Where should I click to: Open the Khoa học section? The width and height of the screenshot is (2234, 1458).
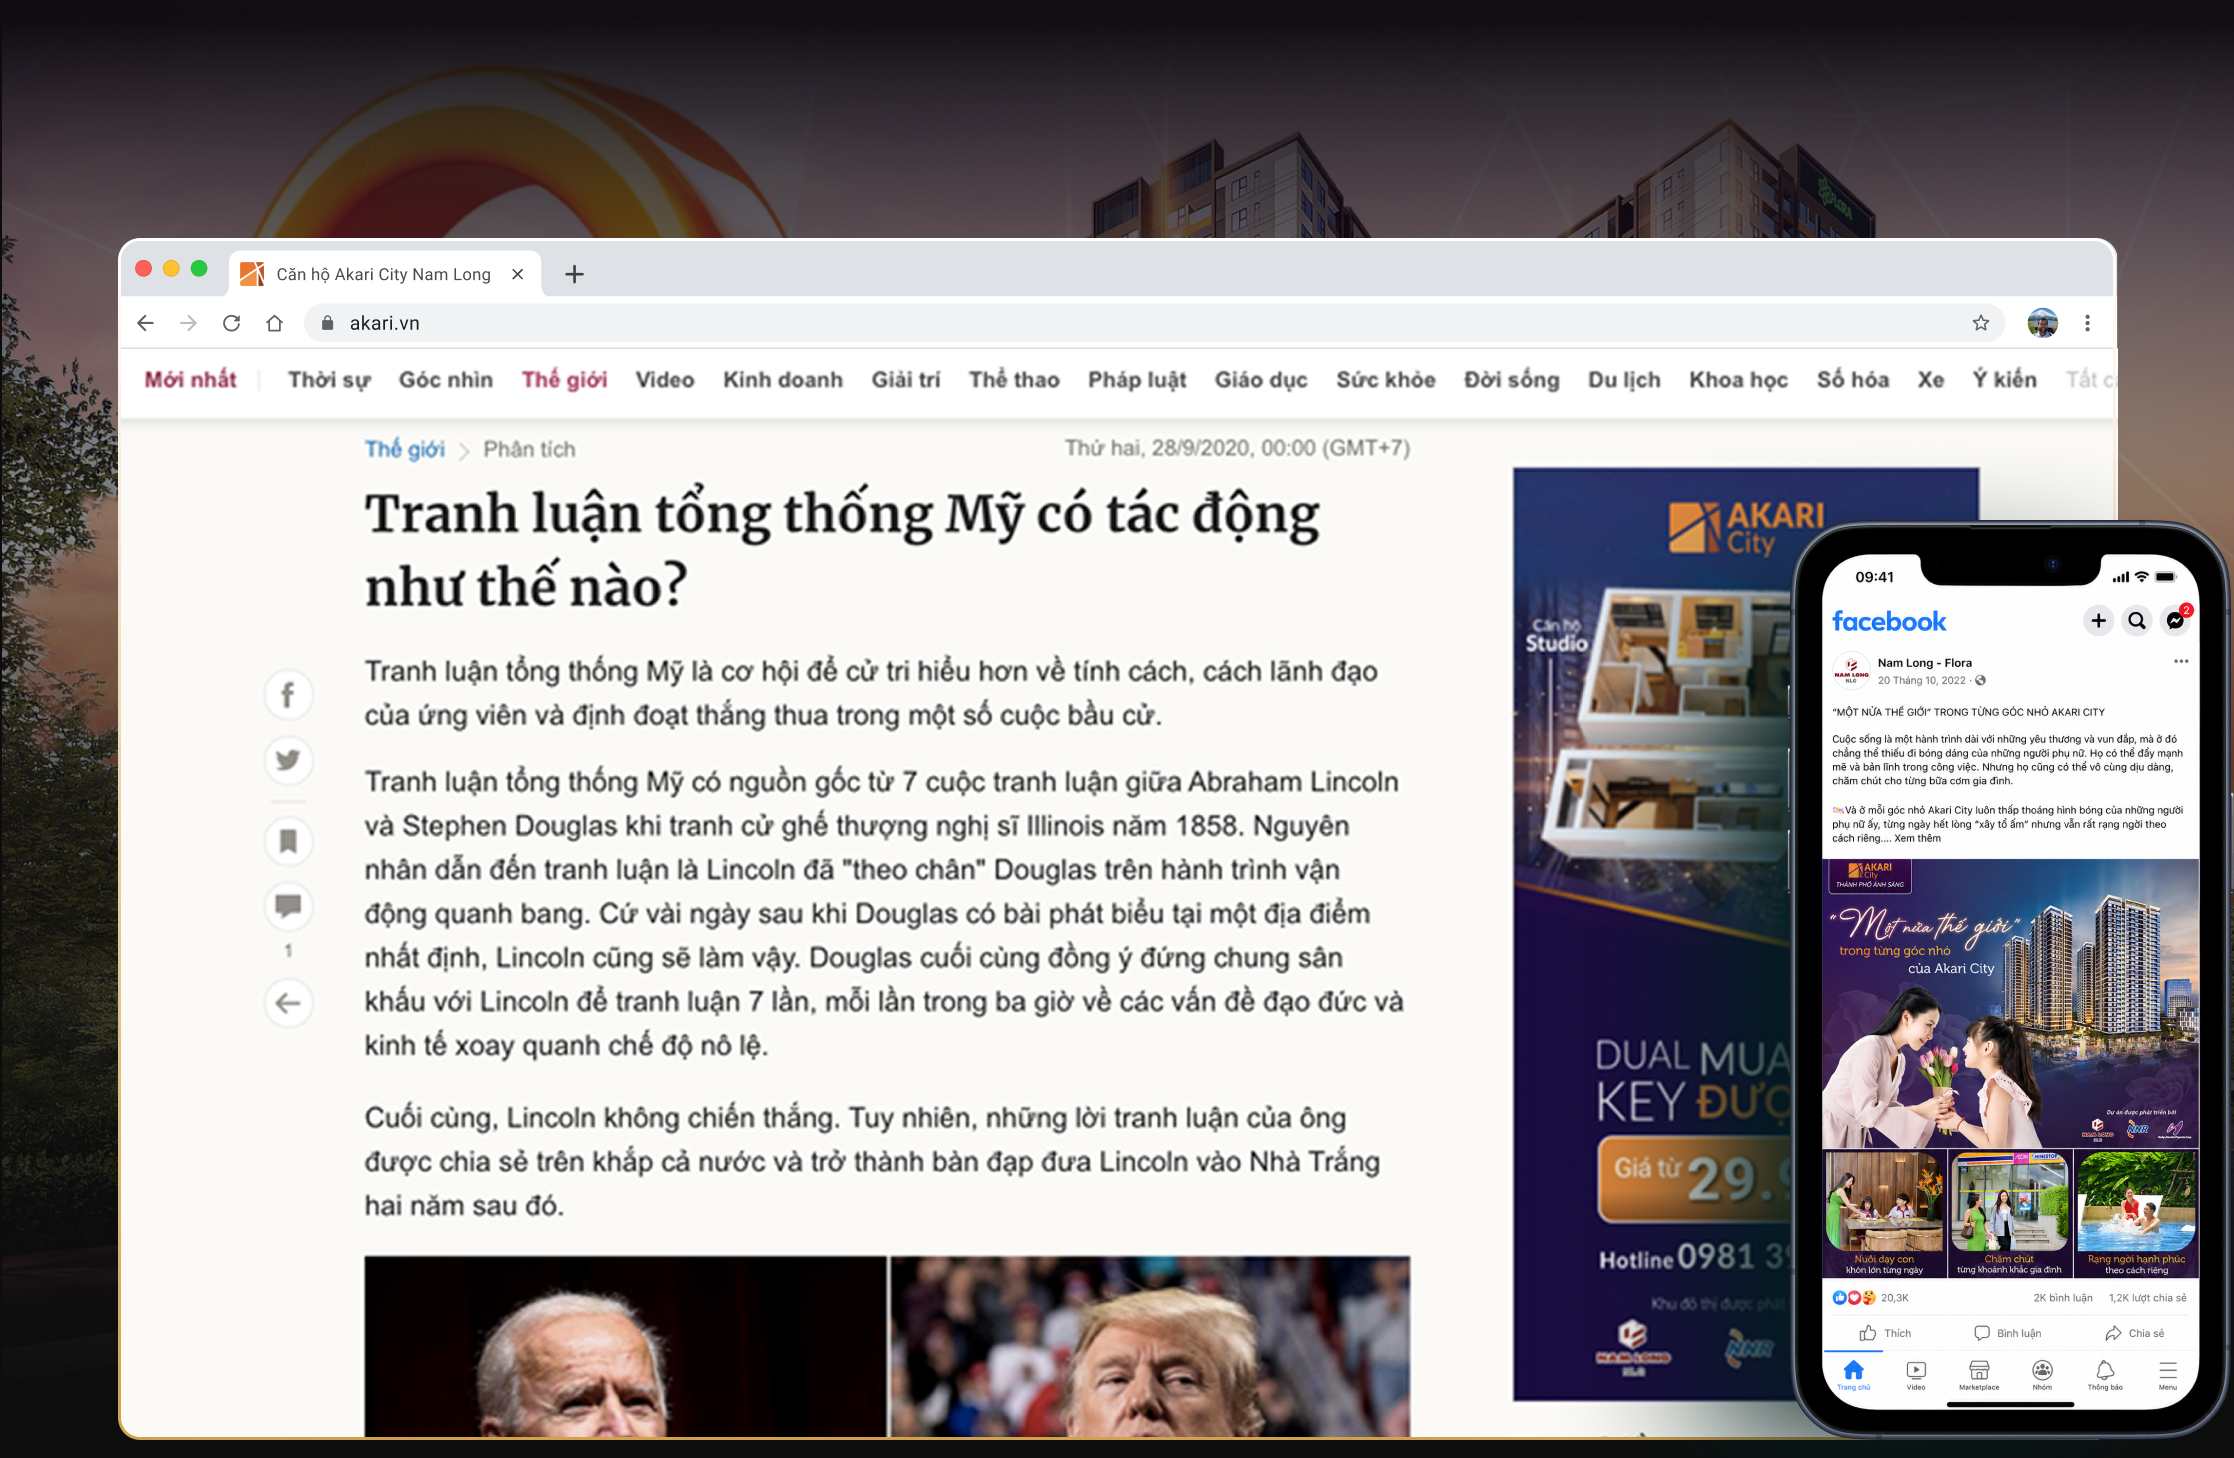[1739, 380]
